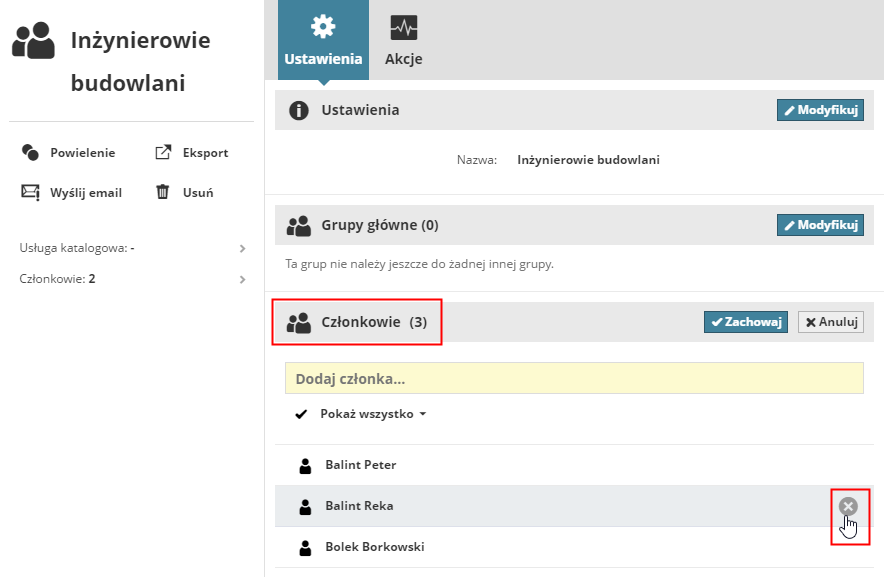Click Modyfikuj for Grupy główne
The height and width of the screenshot is (577, 885).
pos(819,225)
